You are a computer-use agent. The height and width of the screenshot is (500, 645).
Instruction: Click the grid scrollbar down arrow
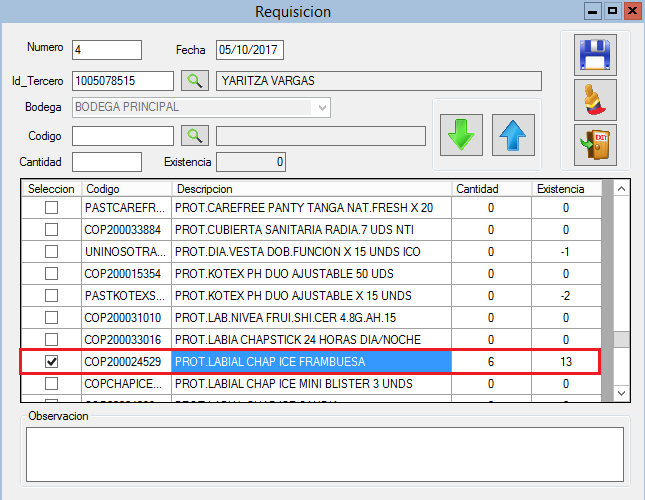click(621, 393)
